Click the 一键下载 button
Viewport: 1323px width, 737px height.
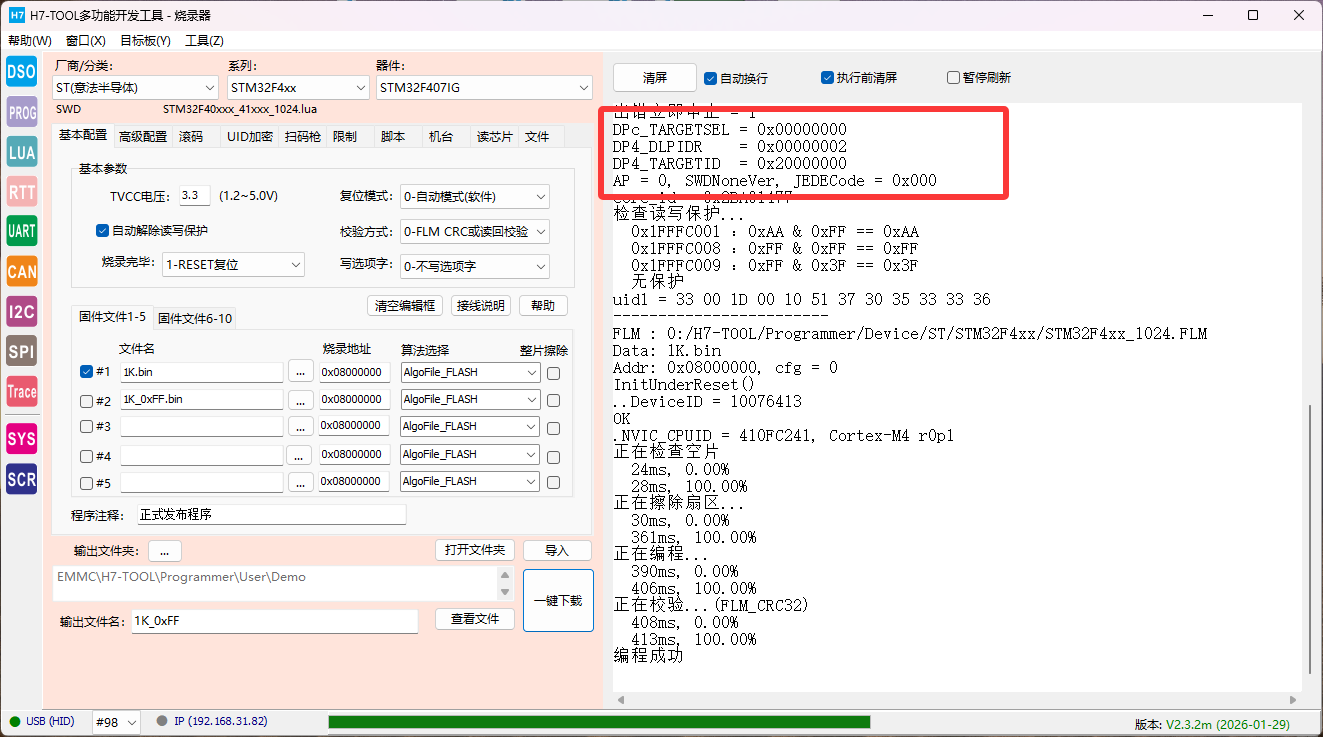(558, 601)
